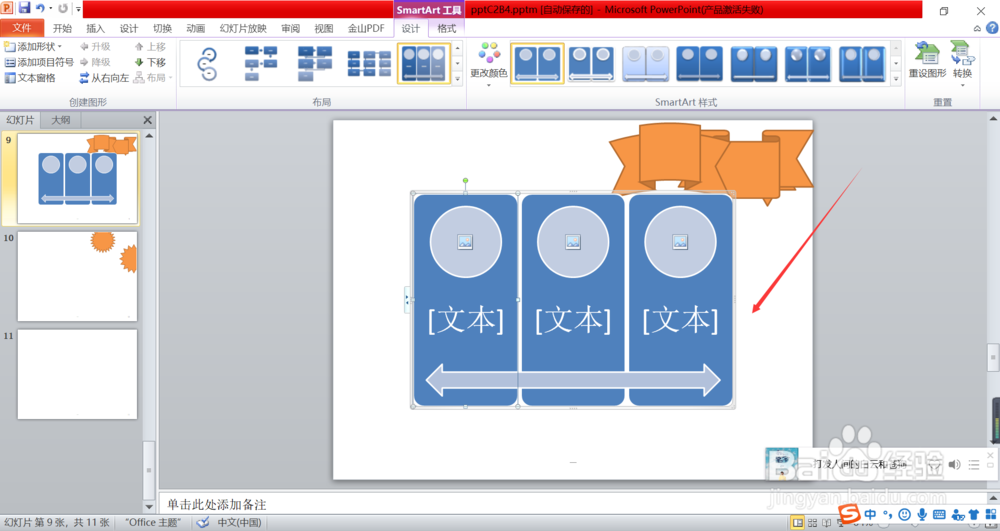This screenshot has width=1000, height=531.
Task: Select the second layout thumbnail with connected boxes
Action: pos(261,64)
